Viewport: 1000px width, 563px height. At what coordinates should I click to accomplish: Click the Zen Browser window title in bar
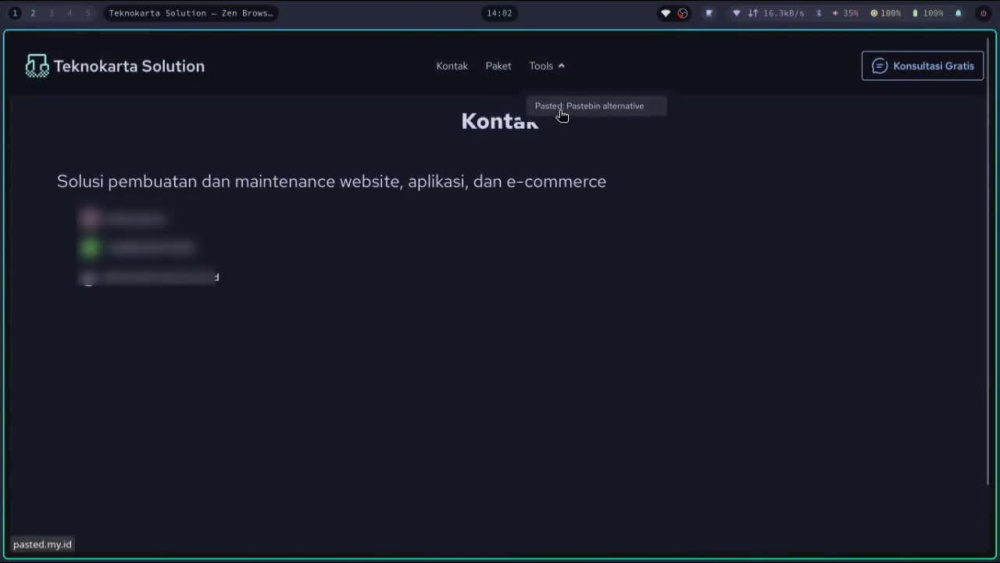click(191, 13)
